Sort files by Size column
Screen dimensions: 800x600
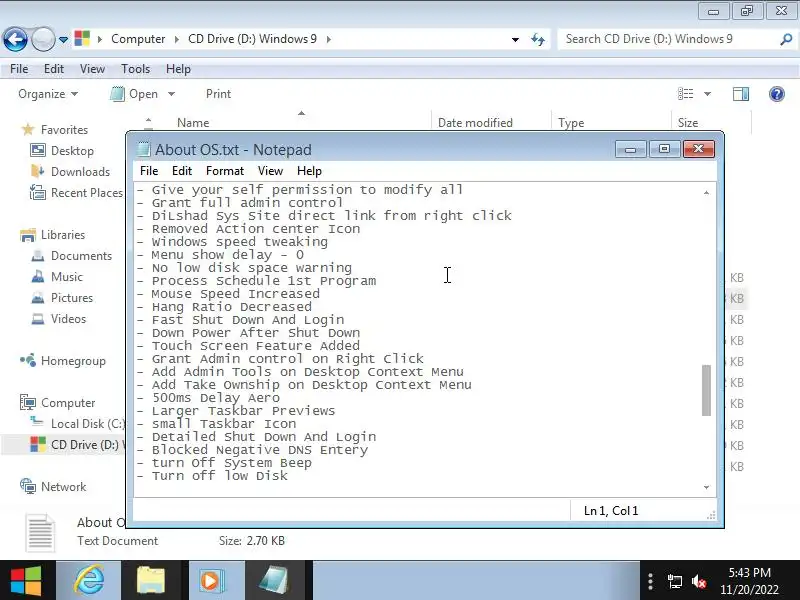pyautogui.click(x=688, y=123)
